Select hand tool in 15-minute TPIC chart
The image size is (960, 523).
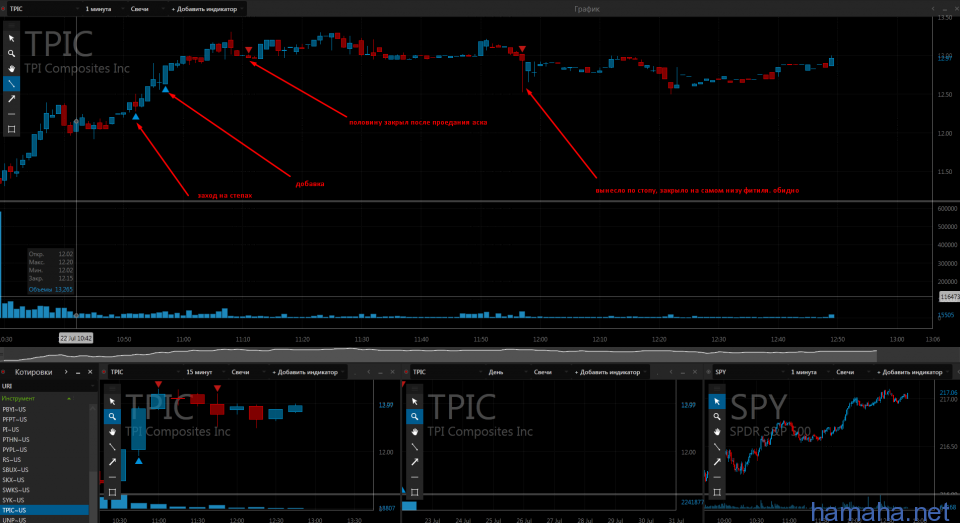click(x=112, y=432)
